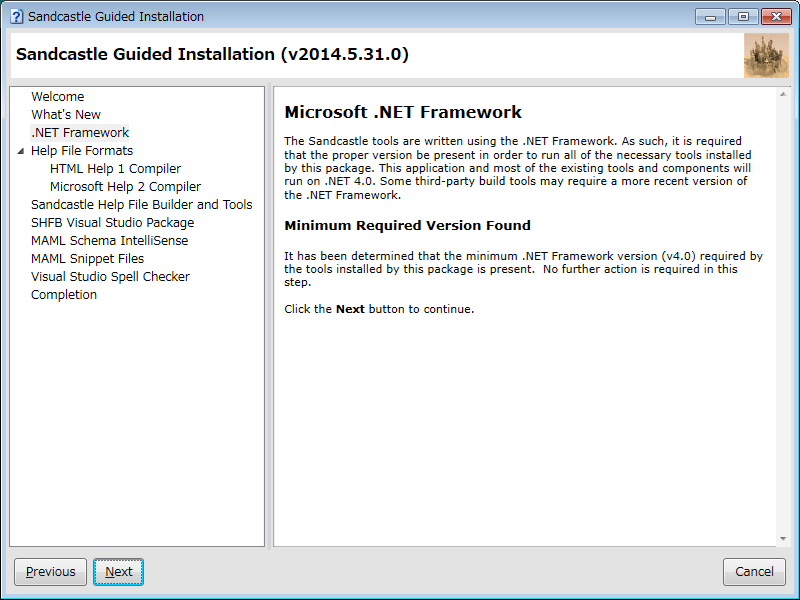Click the content pane scroll down arrow

783,539
